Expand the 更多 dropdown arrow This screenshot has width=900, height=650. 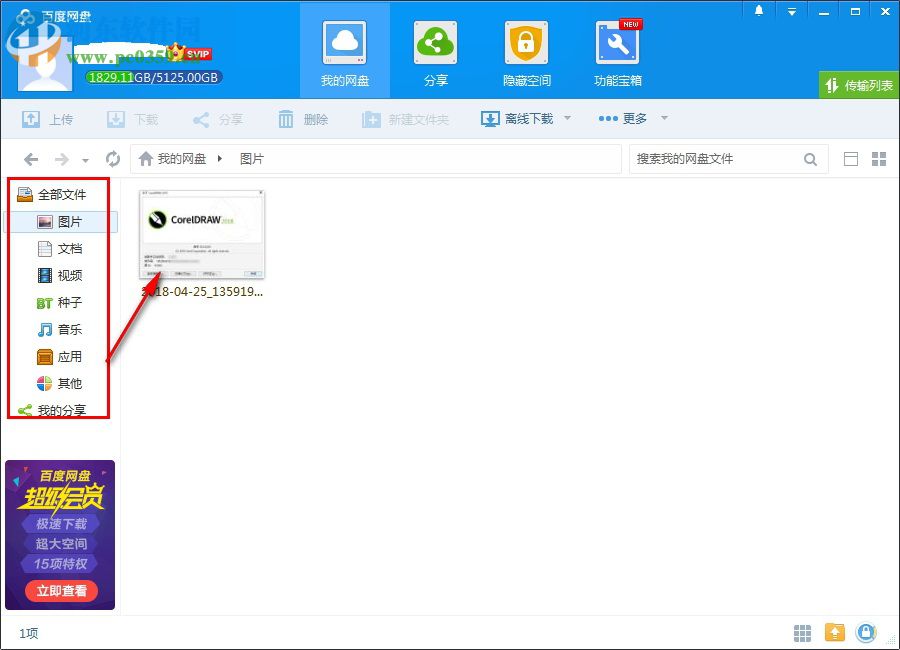[665, 118]
